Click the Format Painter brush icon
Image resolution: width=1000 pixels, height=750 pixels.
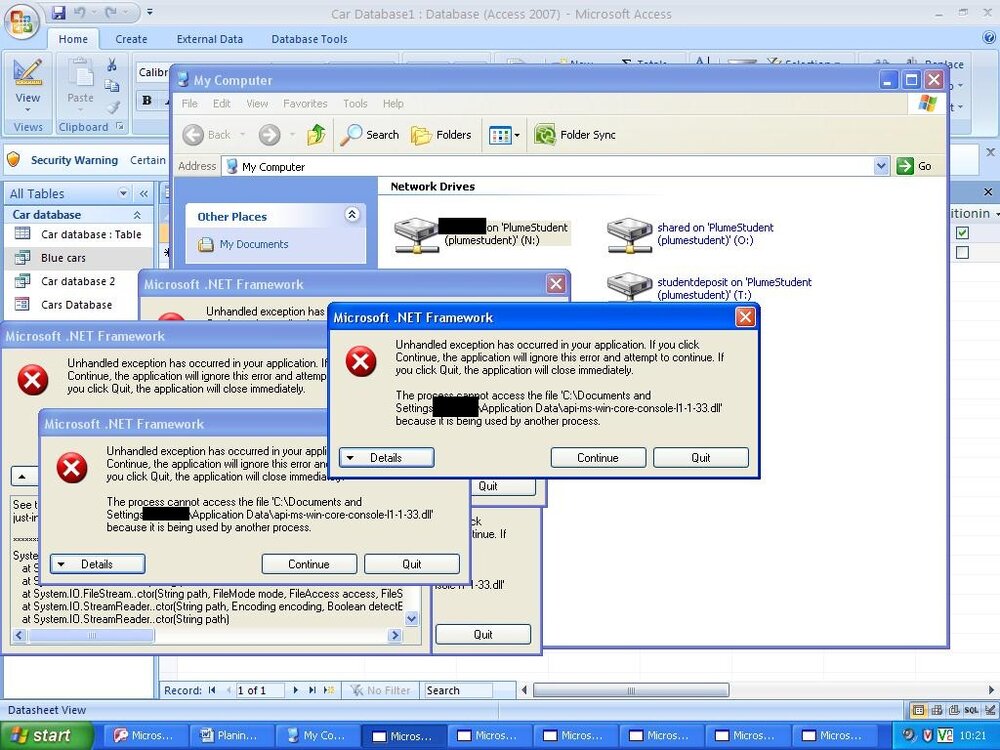pos(113,107)
